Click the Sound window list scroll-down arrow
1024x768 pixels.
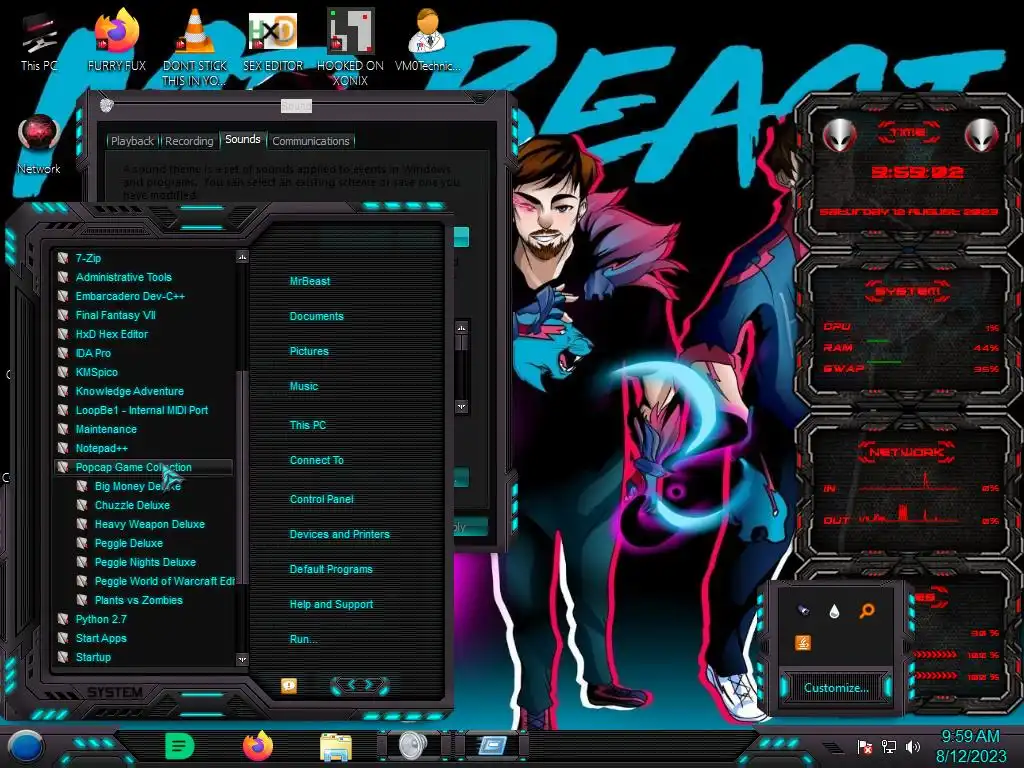point(462,406)
